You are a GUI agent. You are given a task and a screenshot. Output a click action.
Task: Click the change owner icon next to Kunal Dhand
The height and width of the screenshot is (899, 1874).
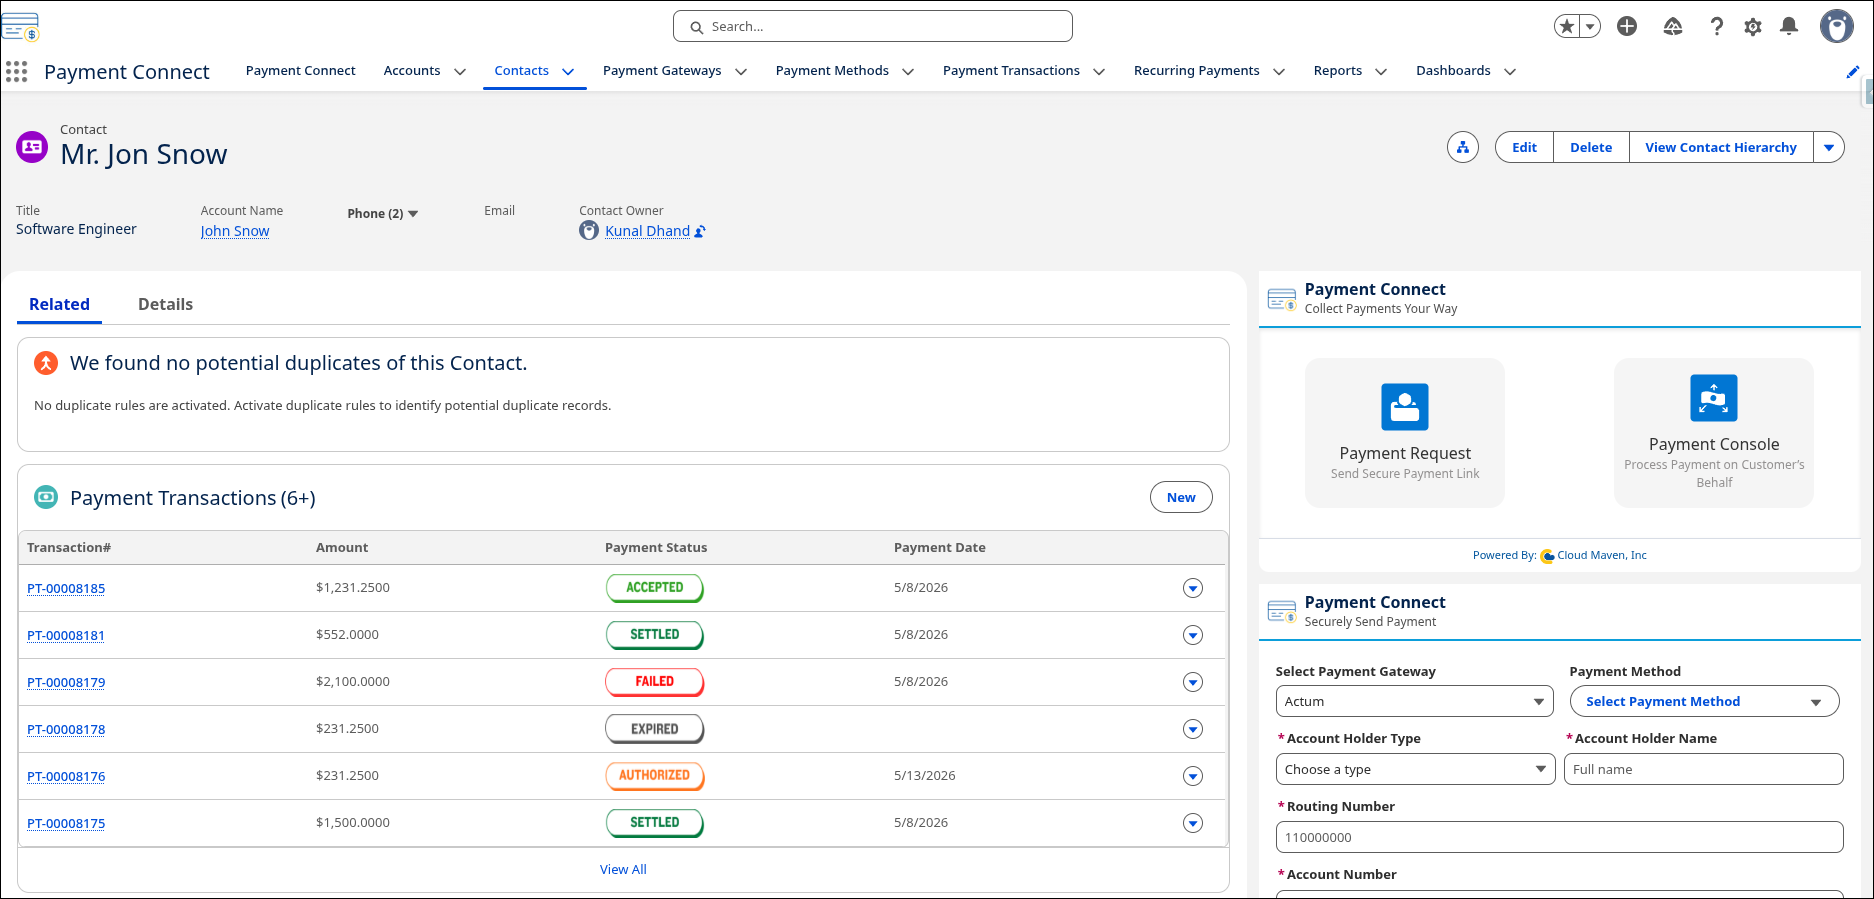click(x=700, y=232)
